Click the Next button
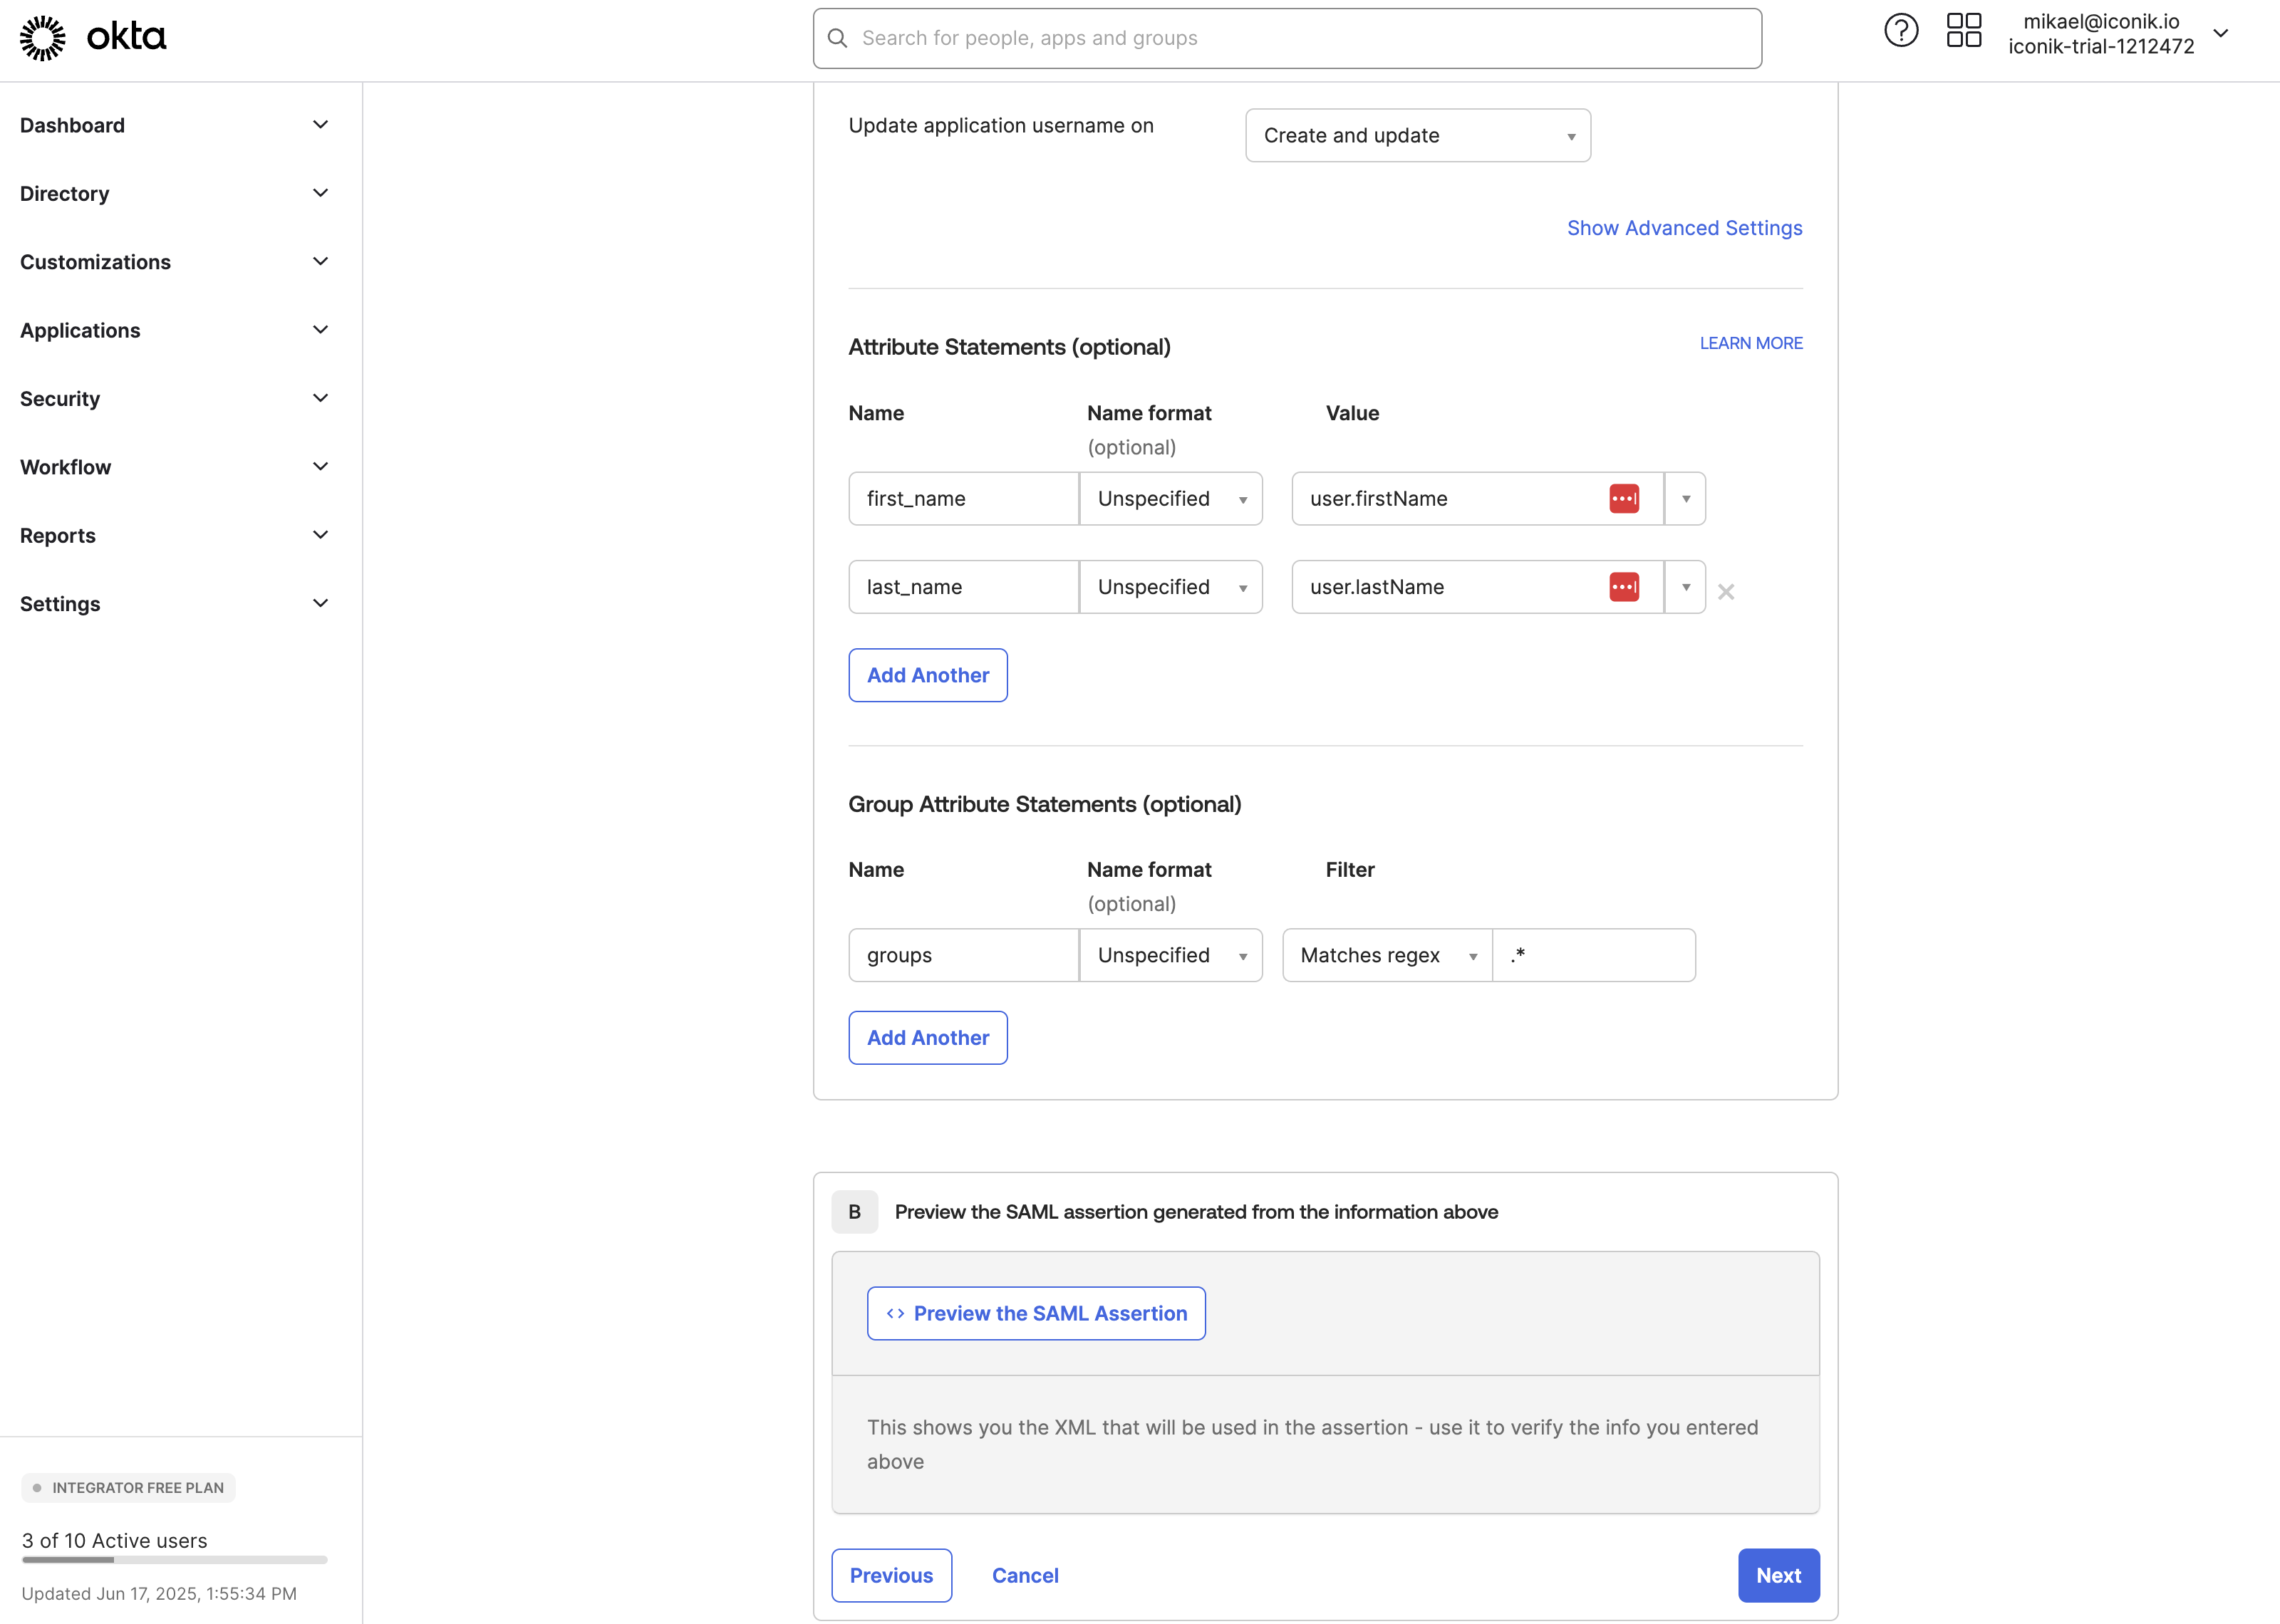Image resolution: width=2280 pixels, height=1624 pixels. pos(1777,1575)
